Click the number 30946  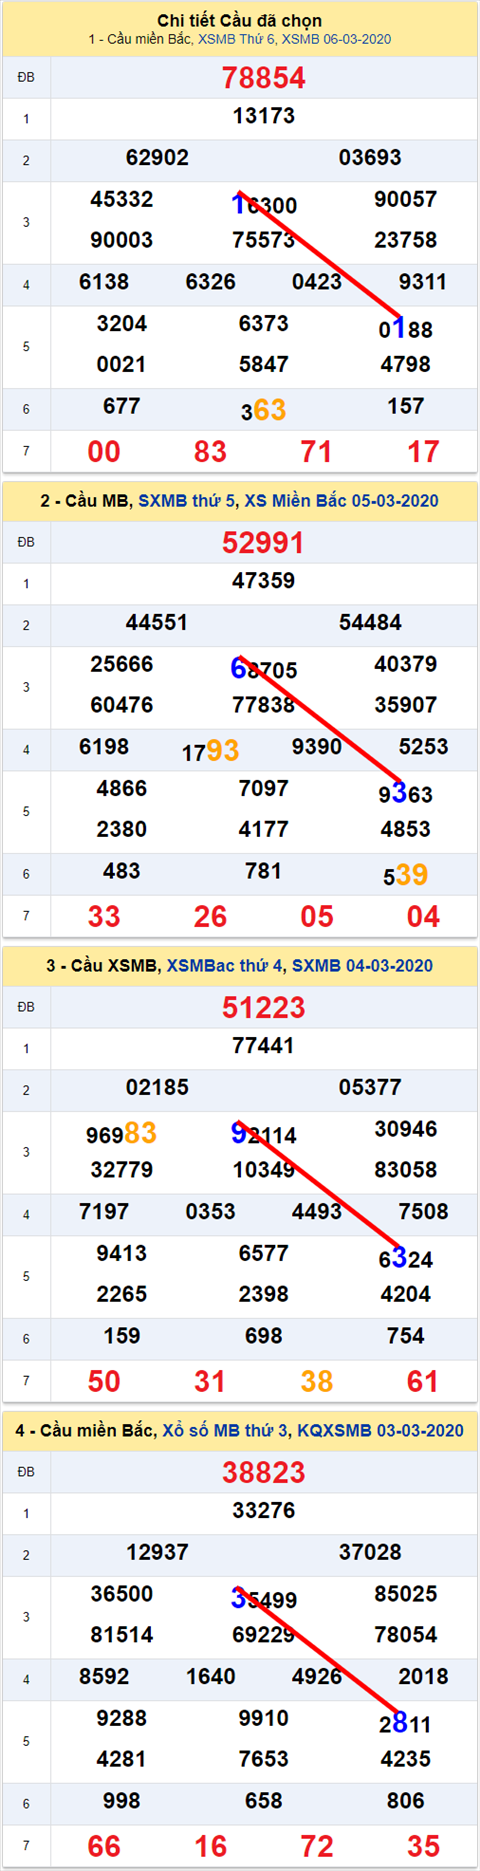[406, 1129]
